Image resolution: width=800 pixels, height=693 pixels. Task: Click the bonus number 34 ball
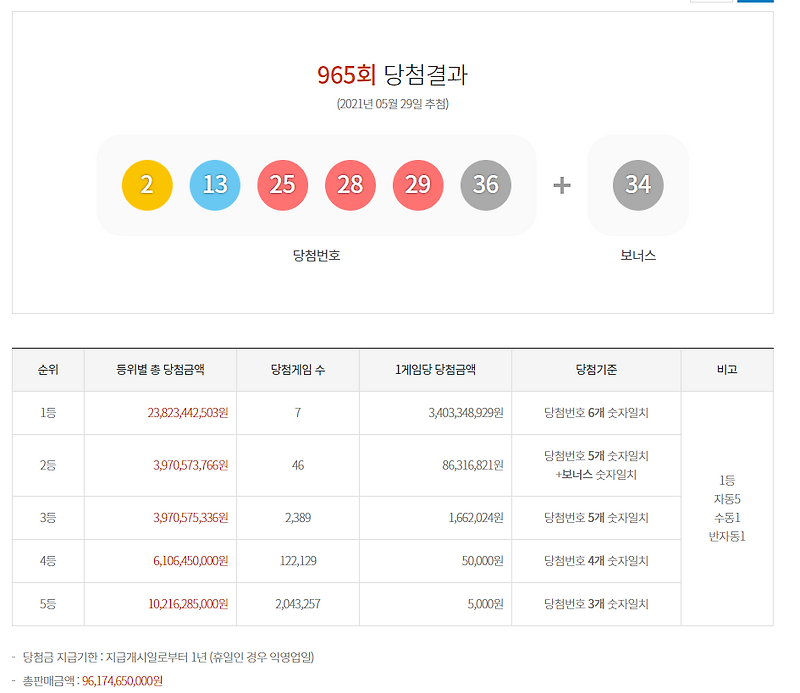(x=638, y=185)
